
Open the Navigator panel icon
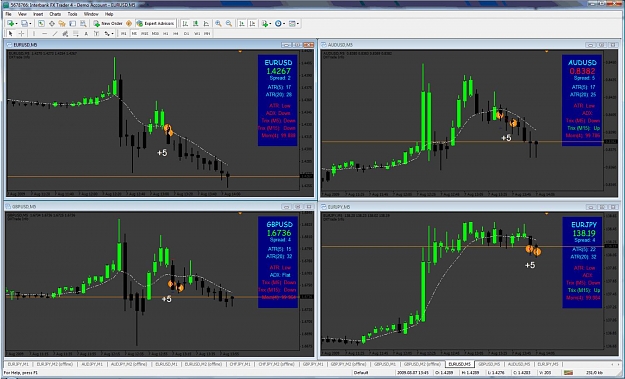62,24
